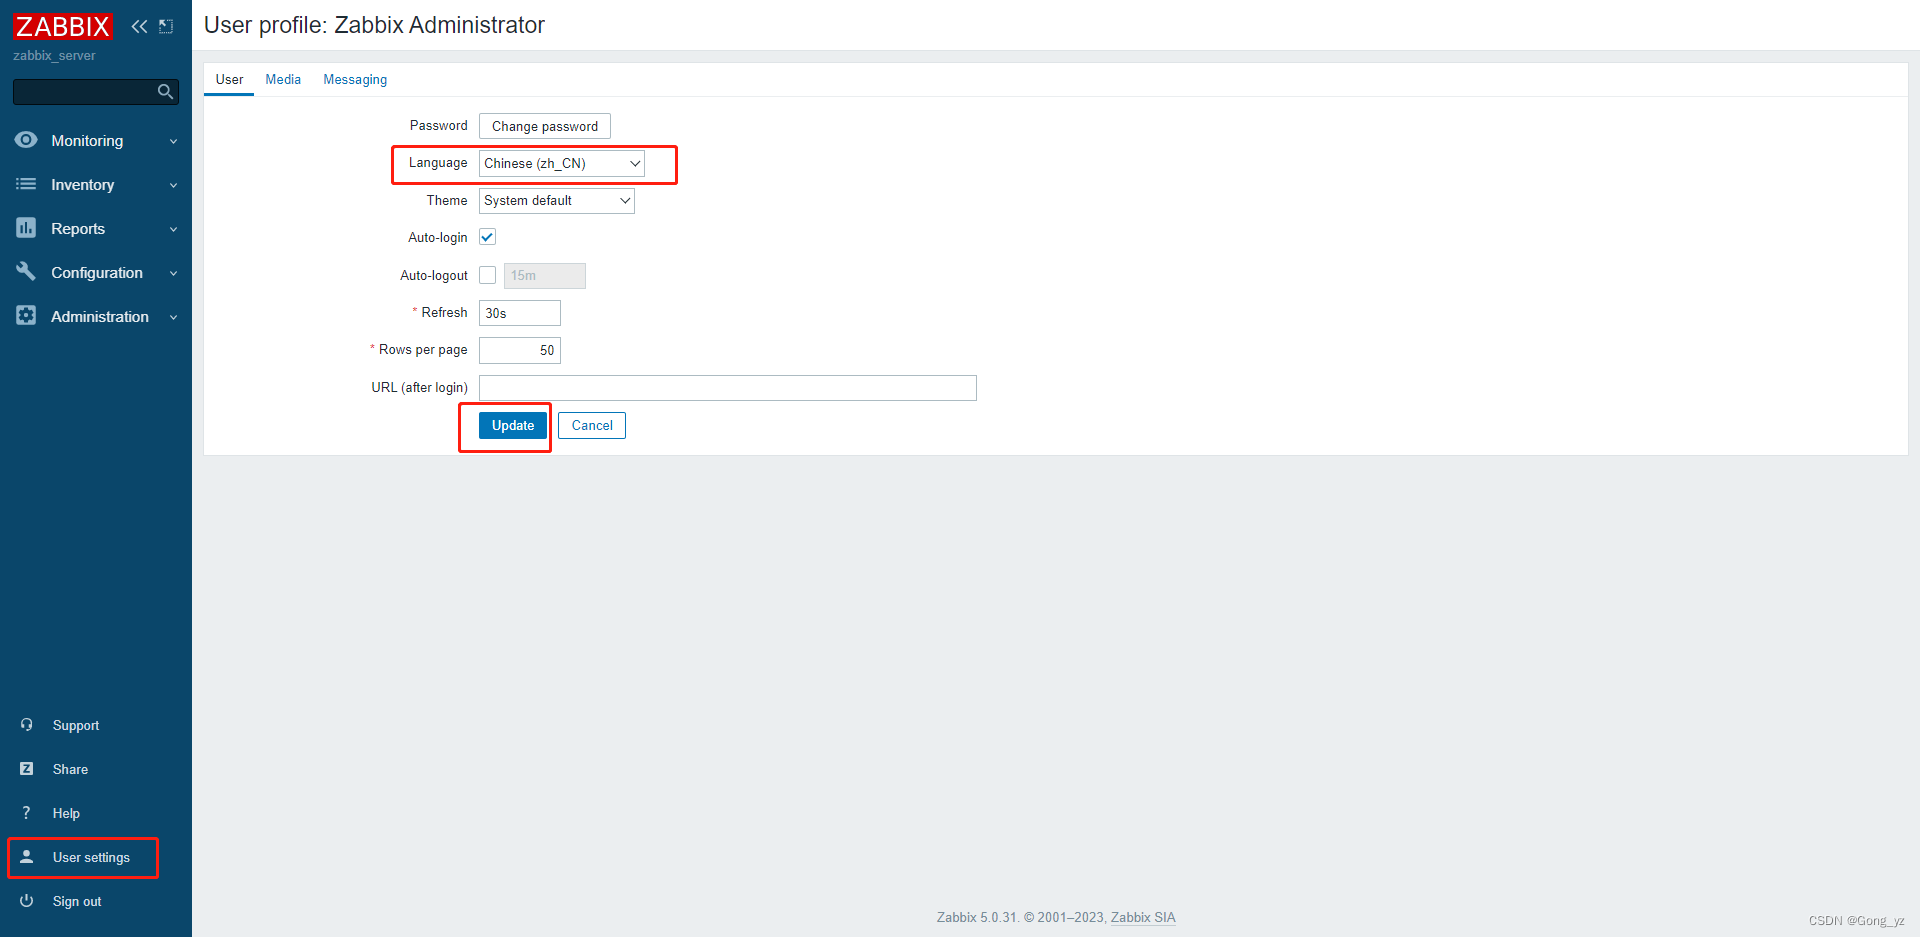Expand the Reports menu chevron
Screen dimensions: 1920x937
click(174, 229)
